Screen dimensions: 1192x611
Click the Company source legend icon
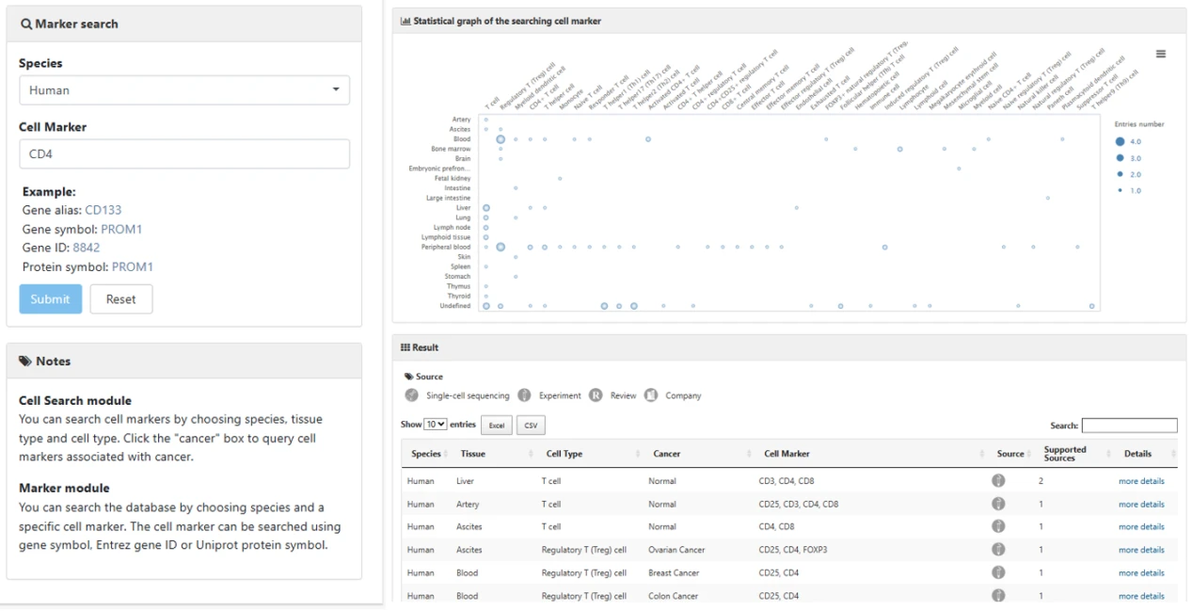coord(651,395)
